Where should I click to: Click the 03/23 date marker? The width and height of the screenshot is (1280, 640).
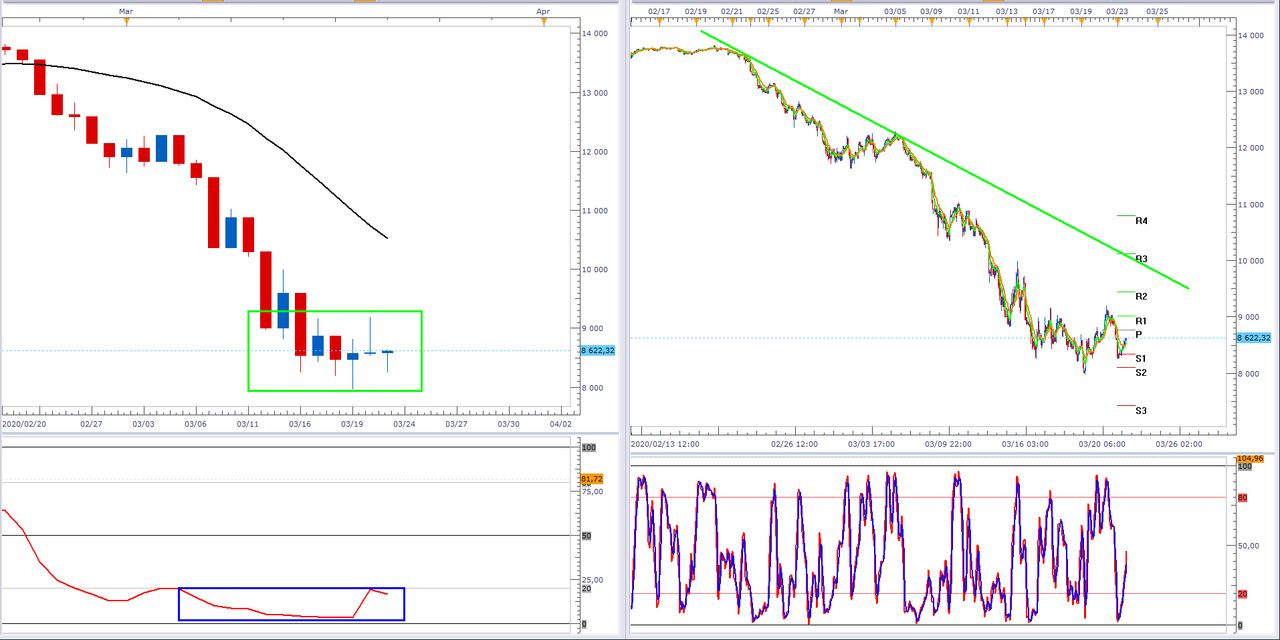pyautogui.click(x=1118, y=11)
